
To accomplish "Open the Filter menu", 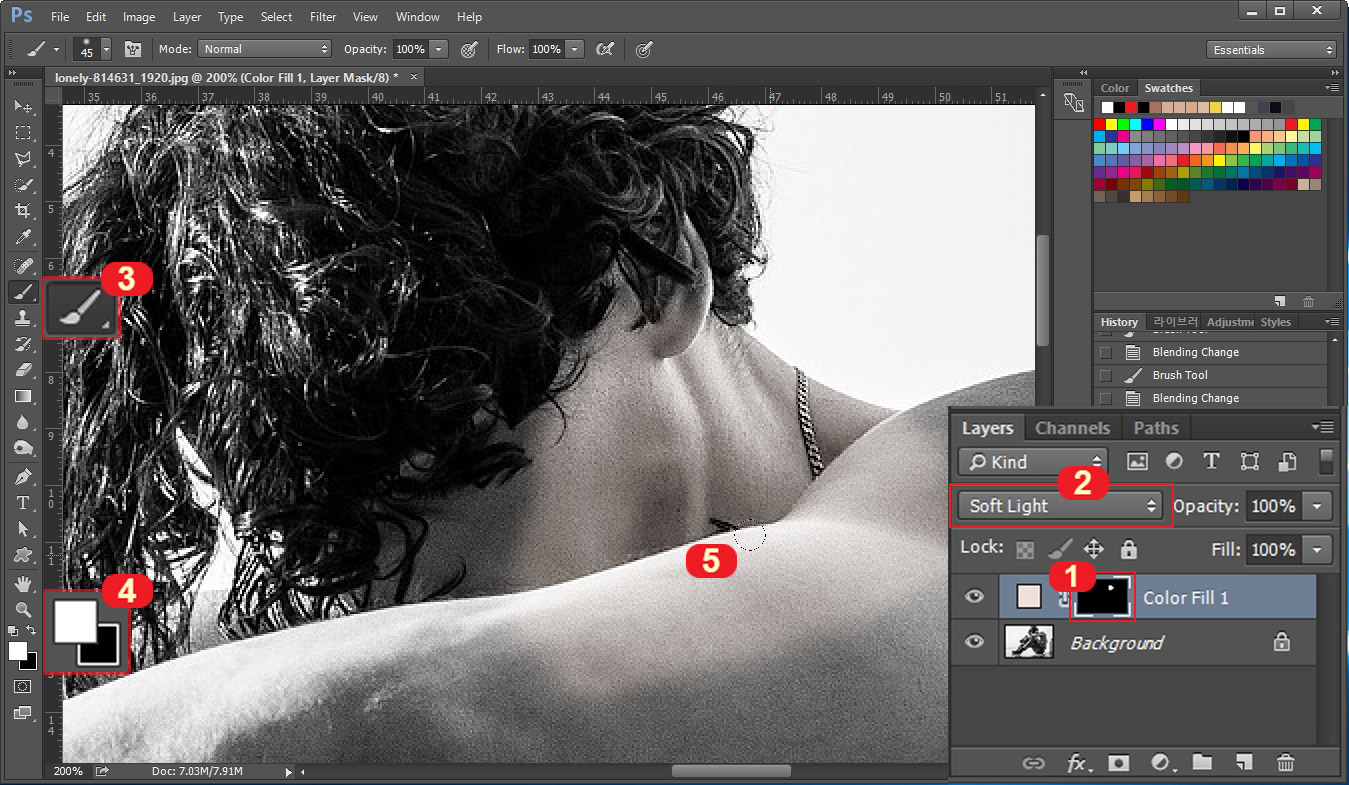I will [x=323, y=17].
